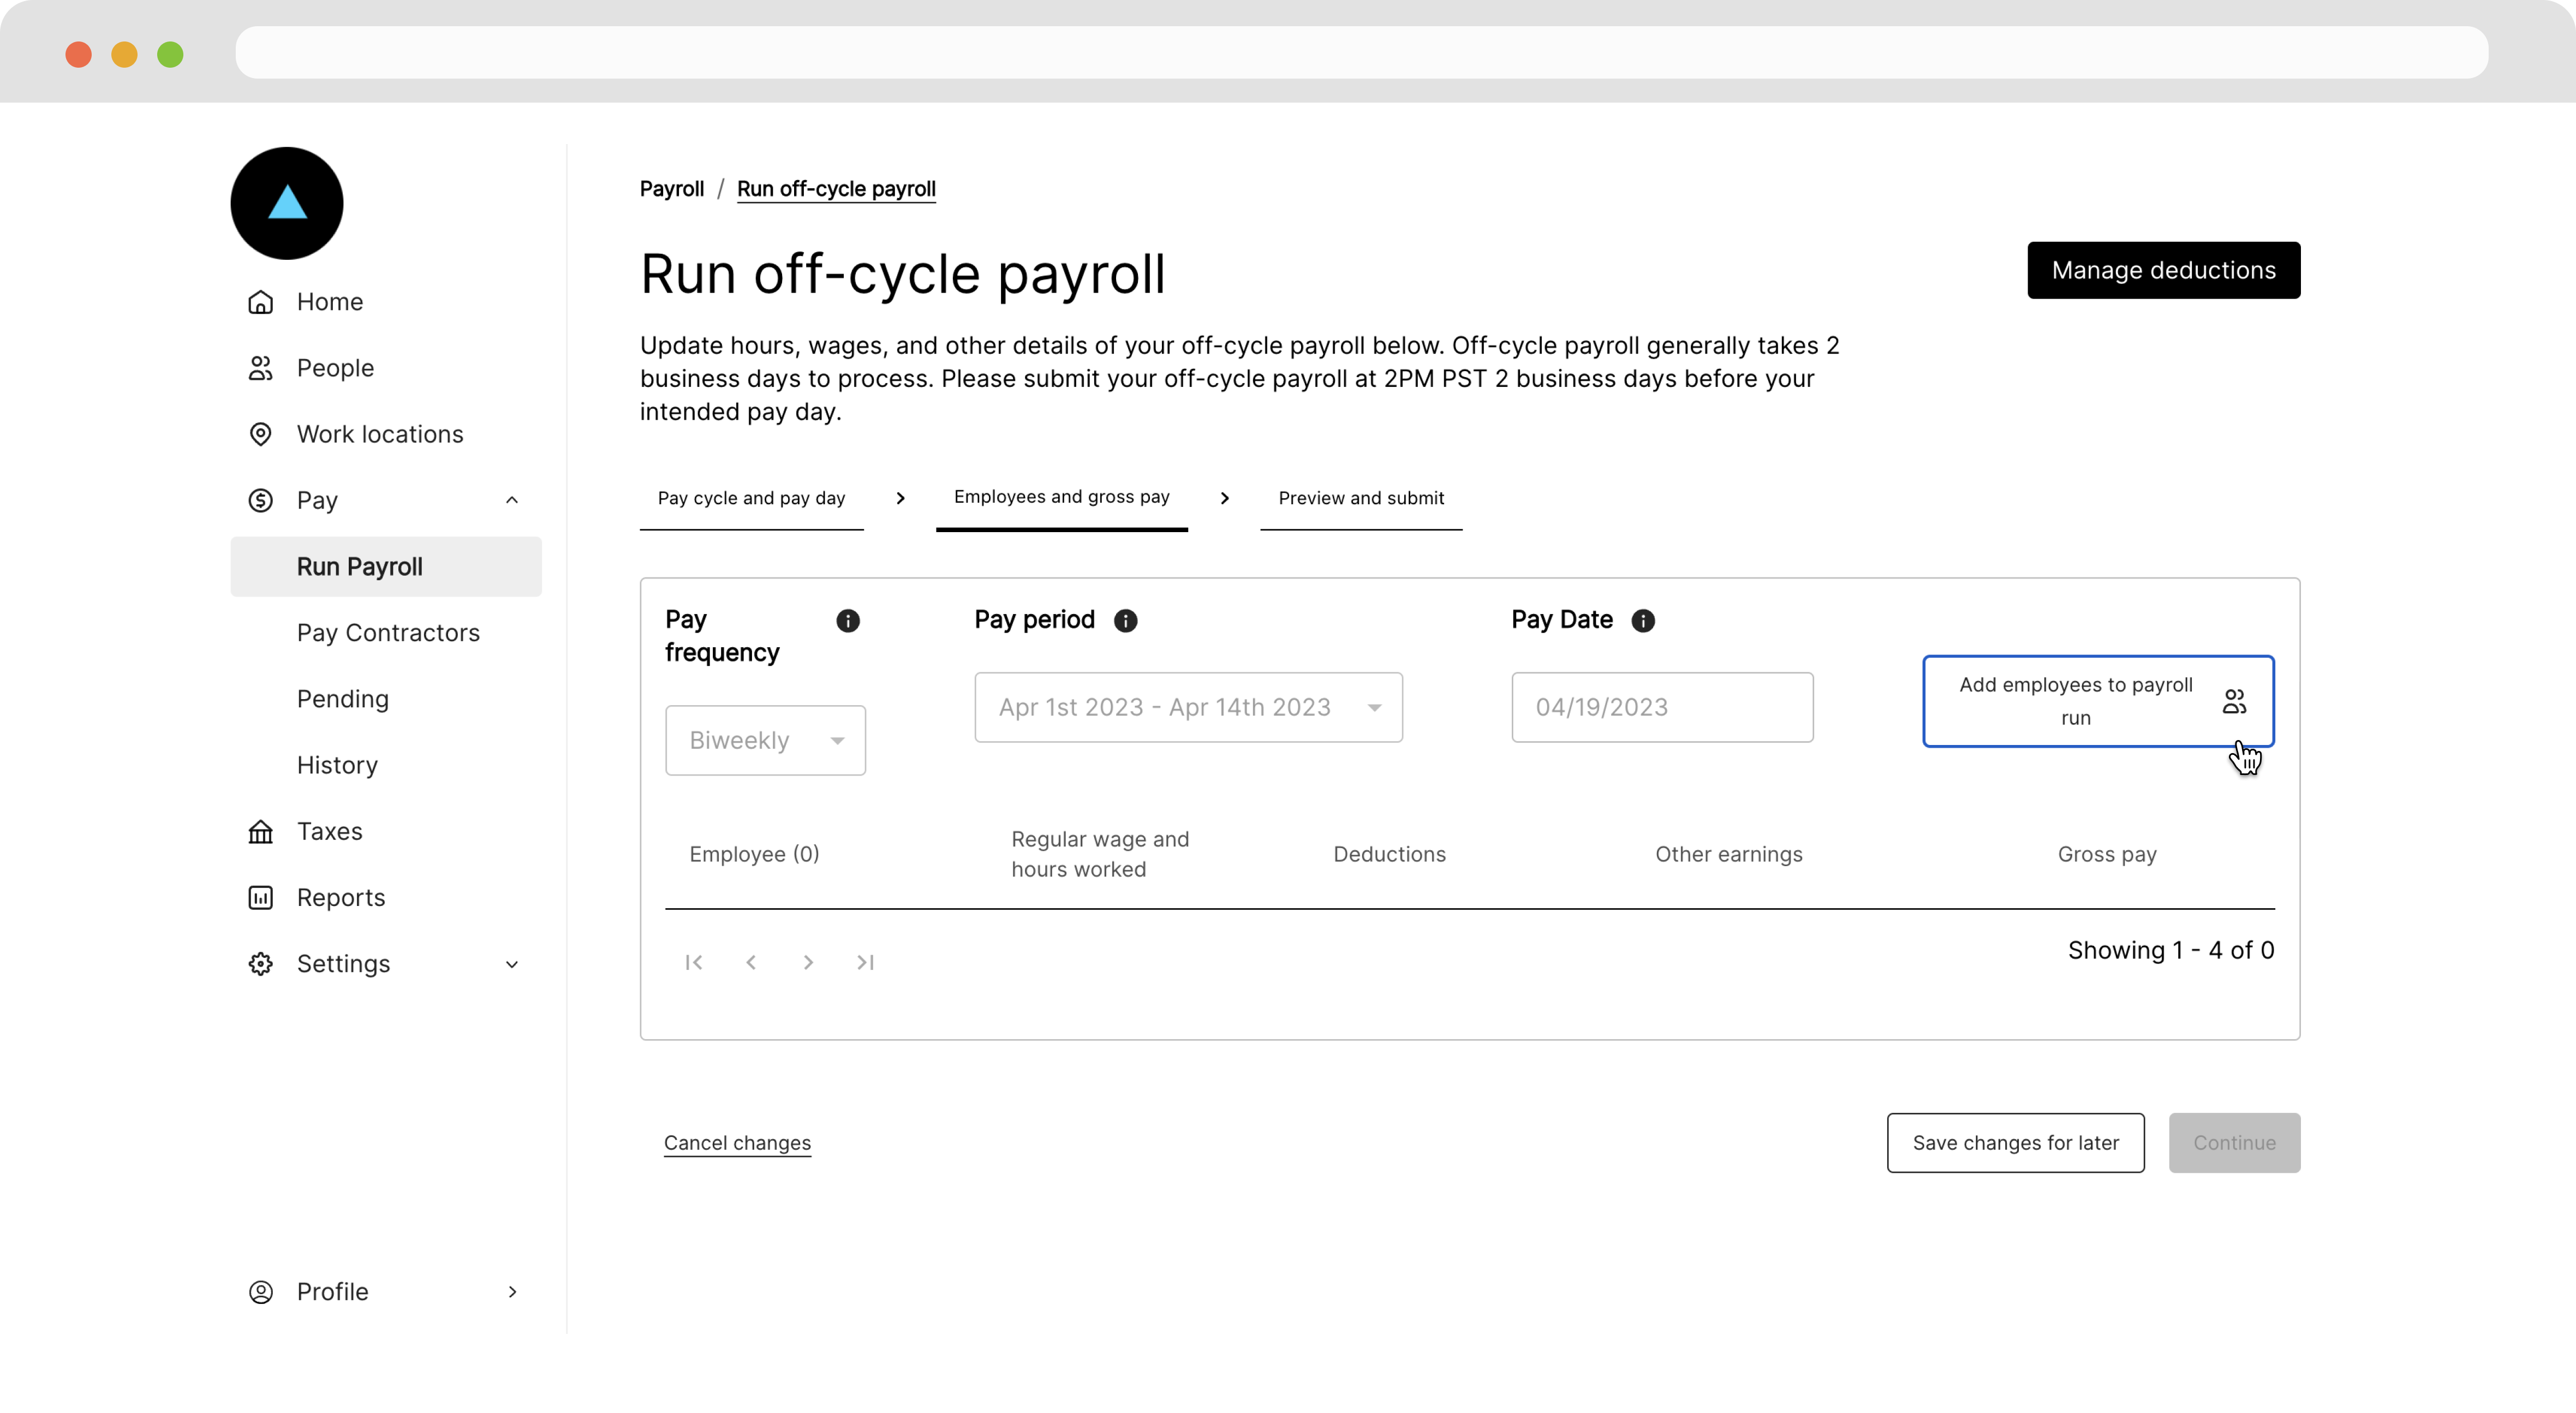Open the Biweekly pay frequency dropdown
The image size is (2576, 1413).
point(765,740)
